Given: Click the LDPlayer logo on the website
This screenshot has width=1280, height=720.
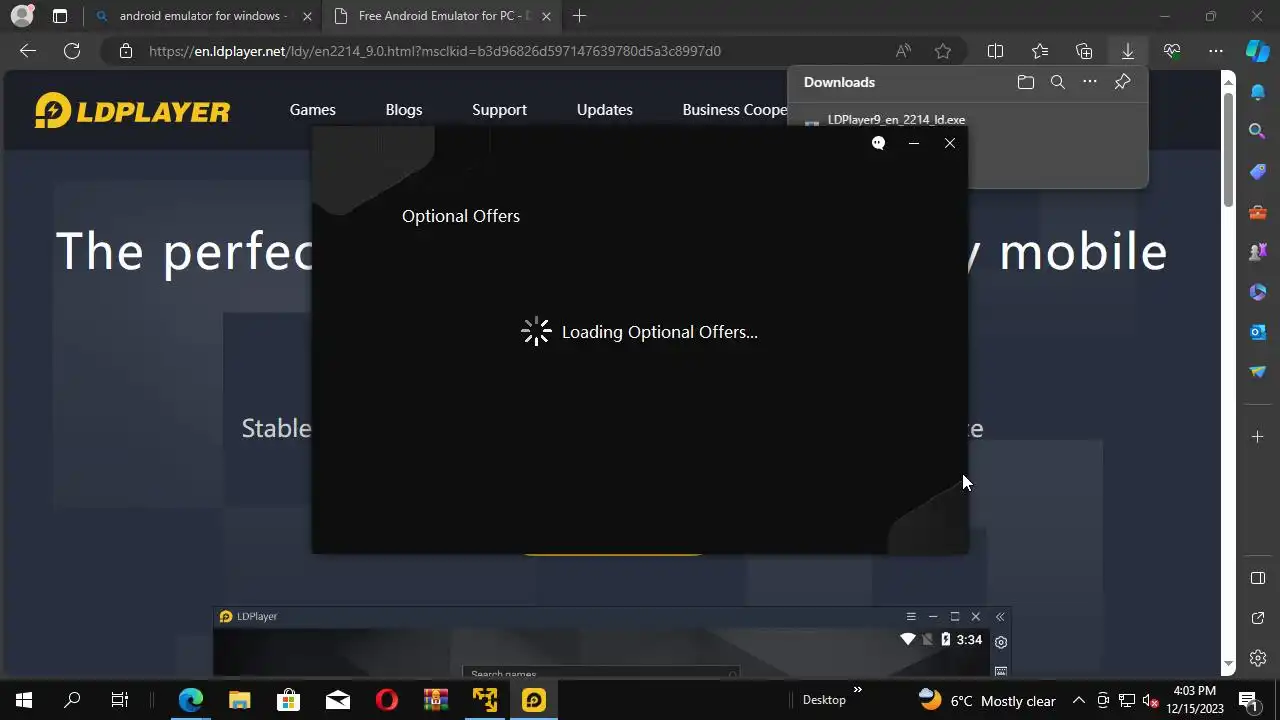Looking at the screenshot, I should click(x=132, y=110).
